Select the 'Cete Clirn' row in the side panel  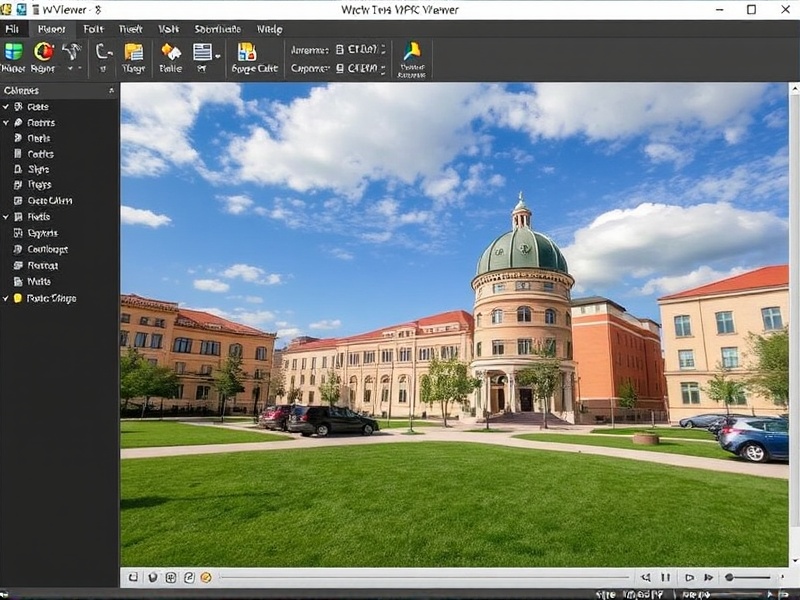coord(59,201)
